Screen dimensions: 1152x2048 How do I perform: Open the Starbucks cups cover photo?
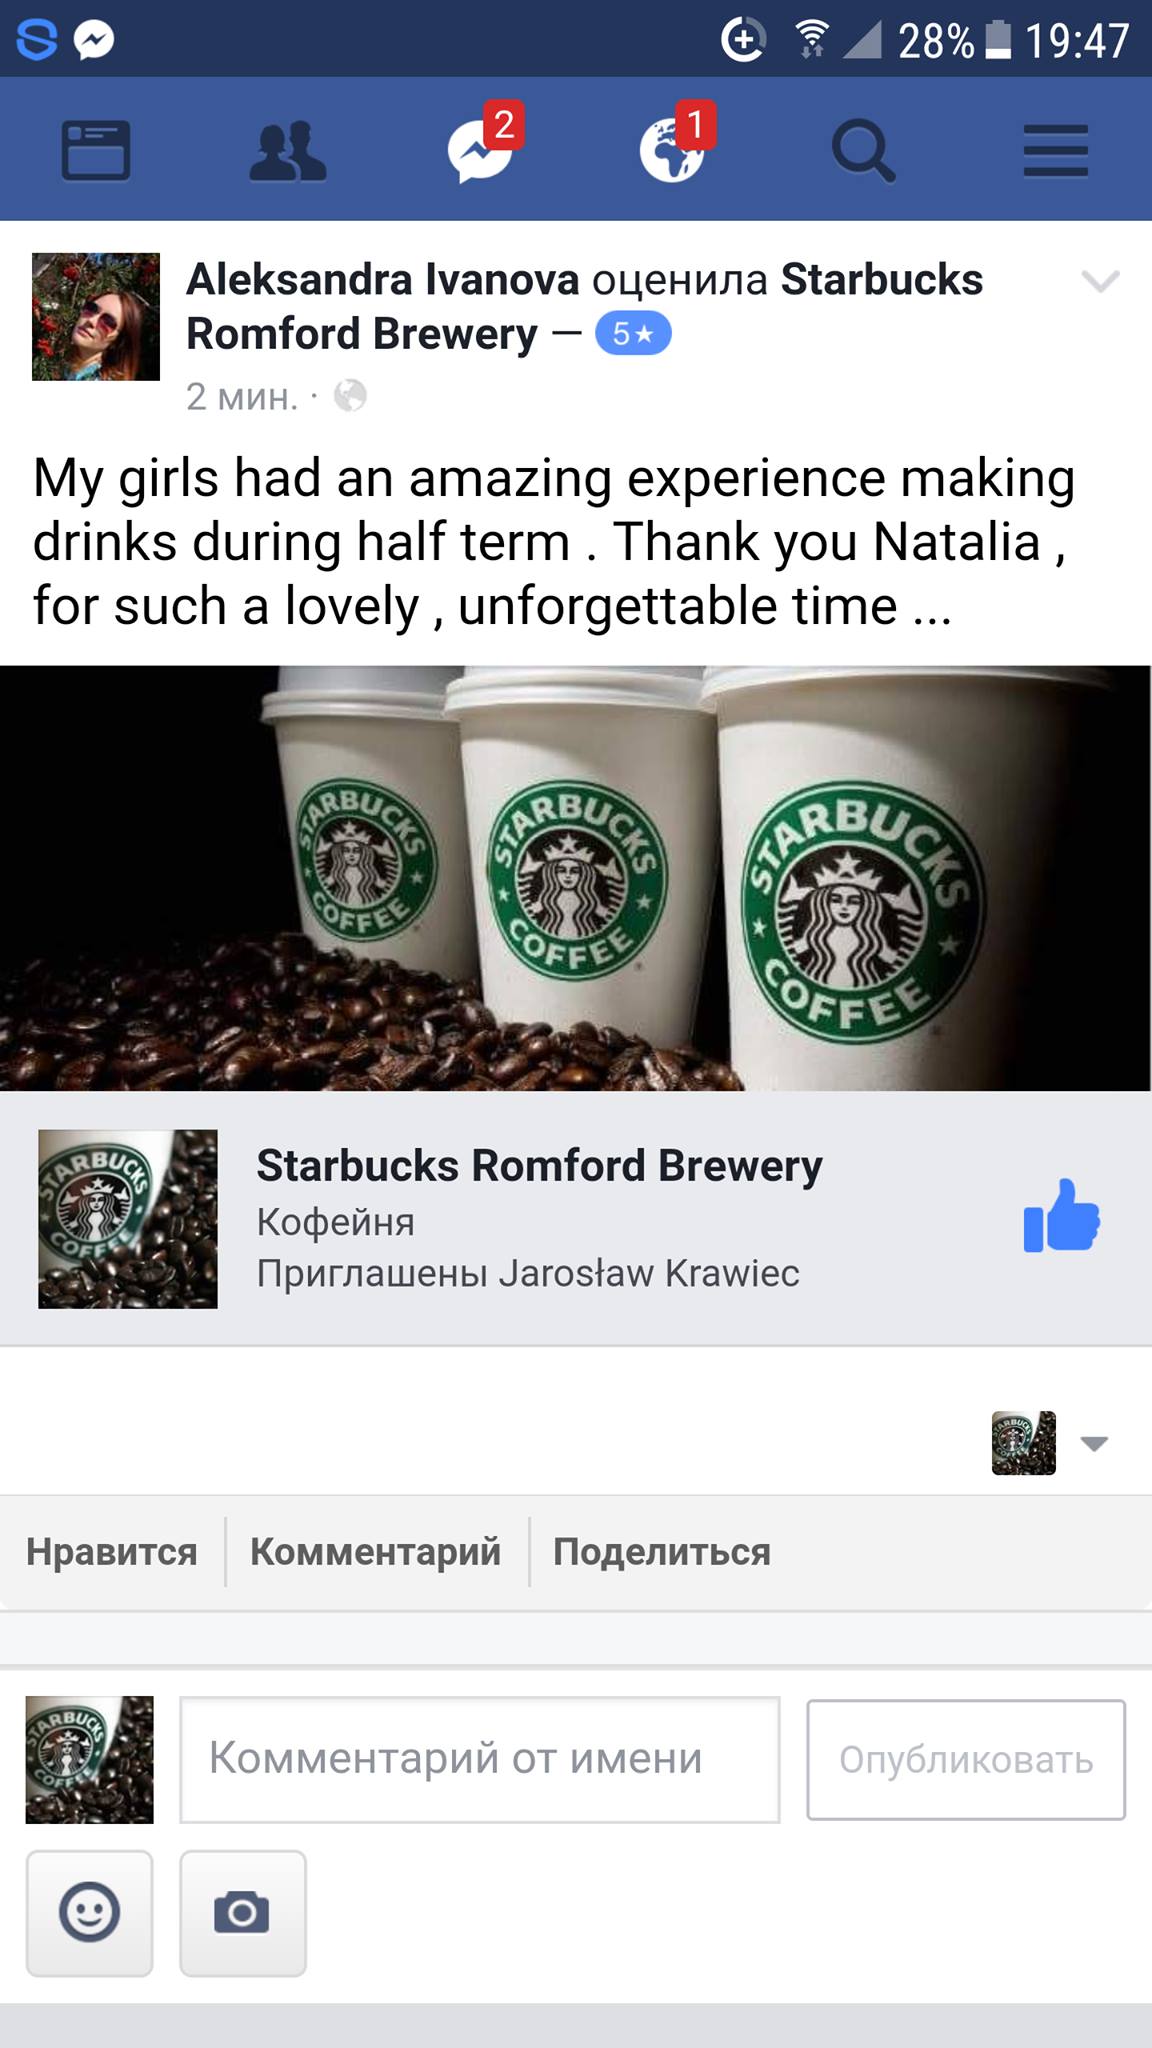coord(576,878)
